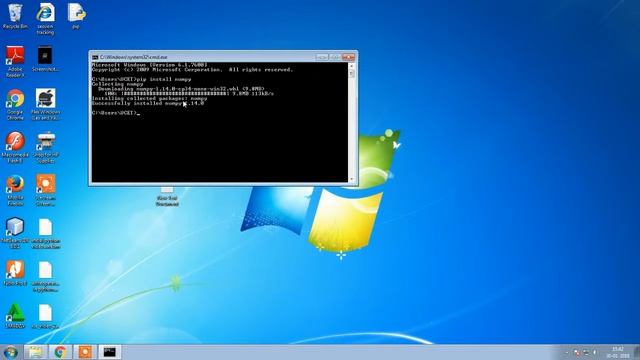Open the white cube application shortcut
The height and width of the screenshot is (360, 640).
pyautogui.click(x=15, y=233)
